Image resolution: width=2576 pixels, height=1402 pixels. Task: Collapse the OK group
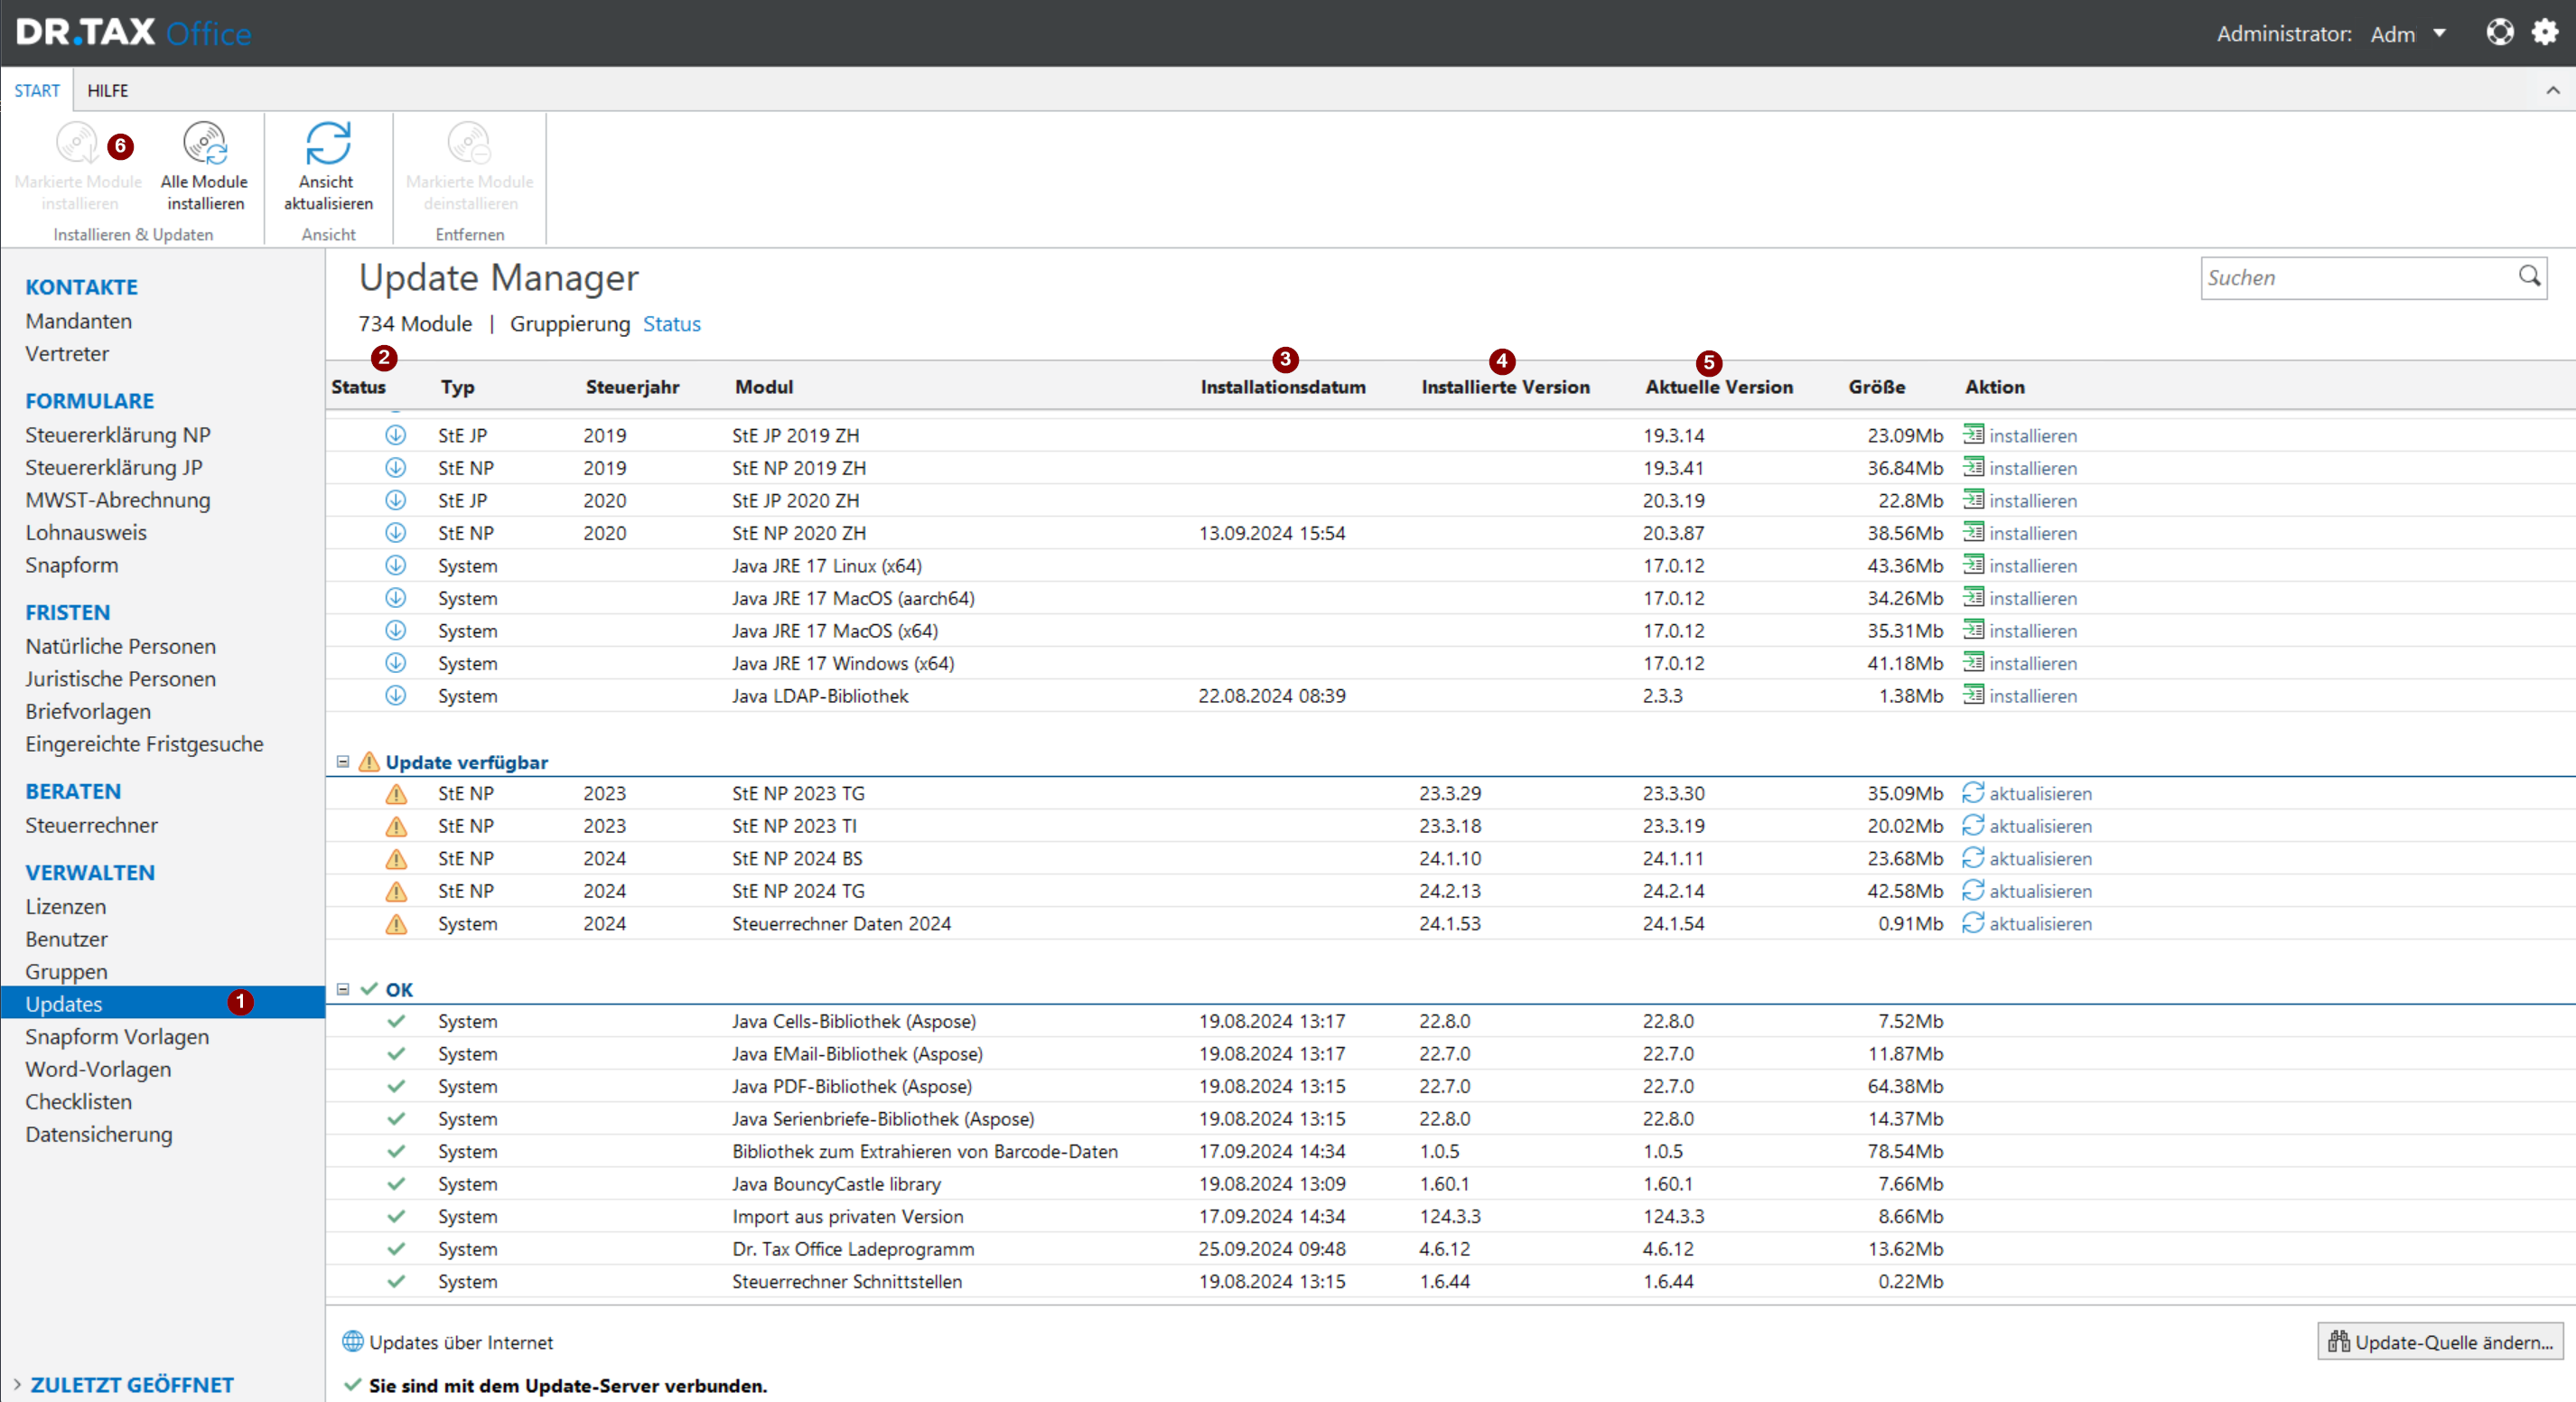pos(343,989)
